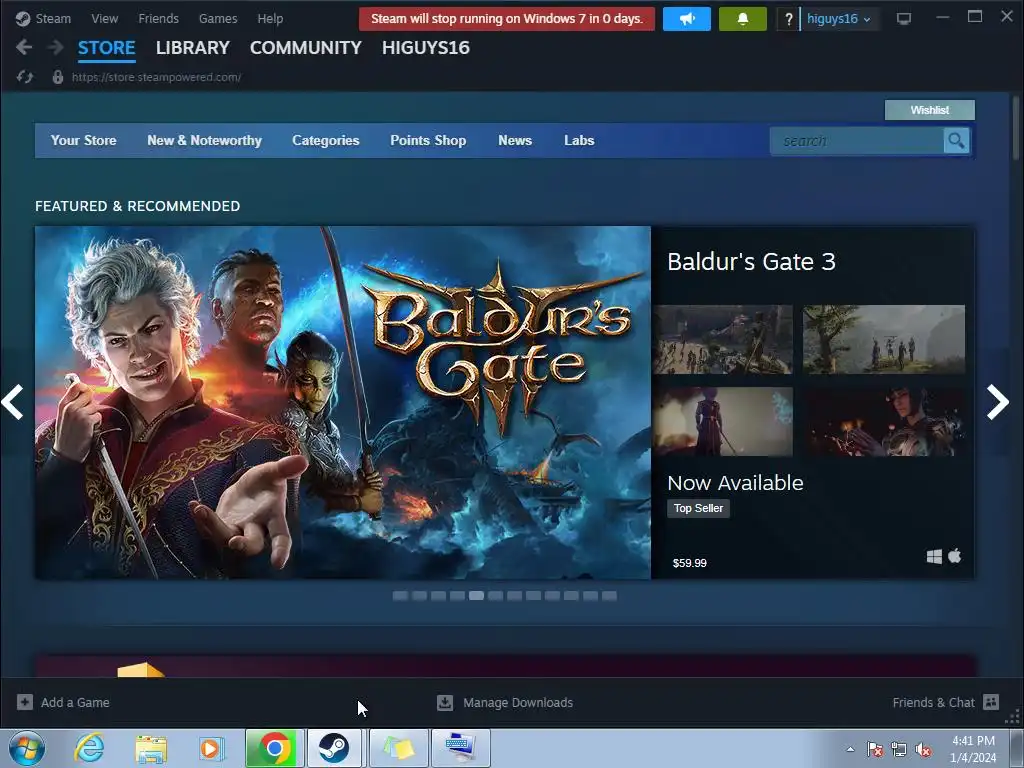Open Windows Explorer folder in taskbar

pyautogui.click(x=151, y=748)
